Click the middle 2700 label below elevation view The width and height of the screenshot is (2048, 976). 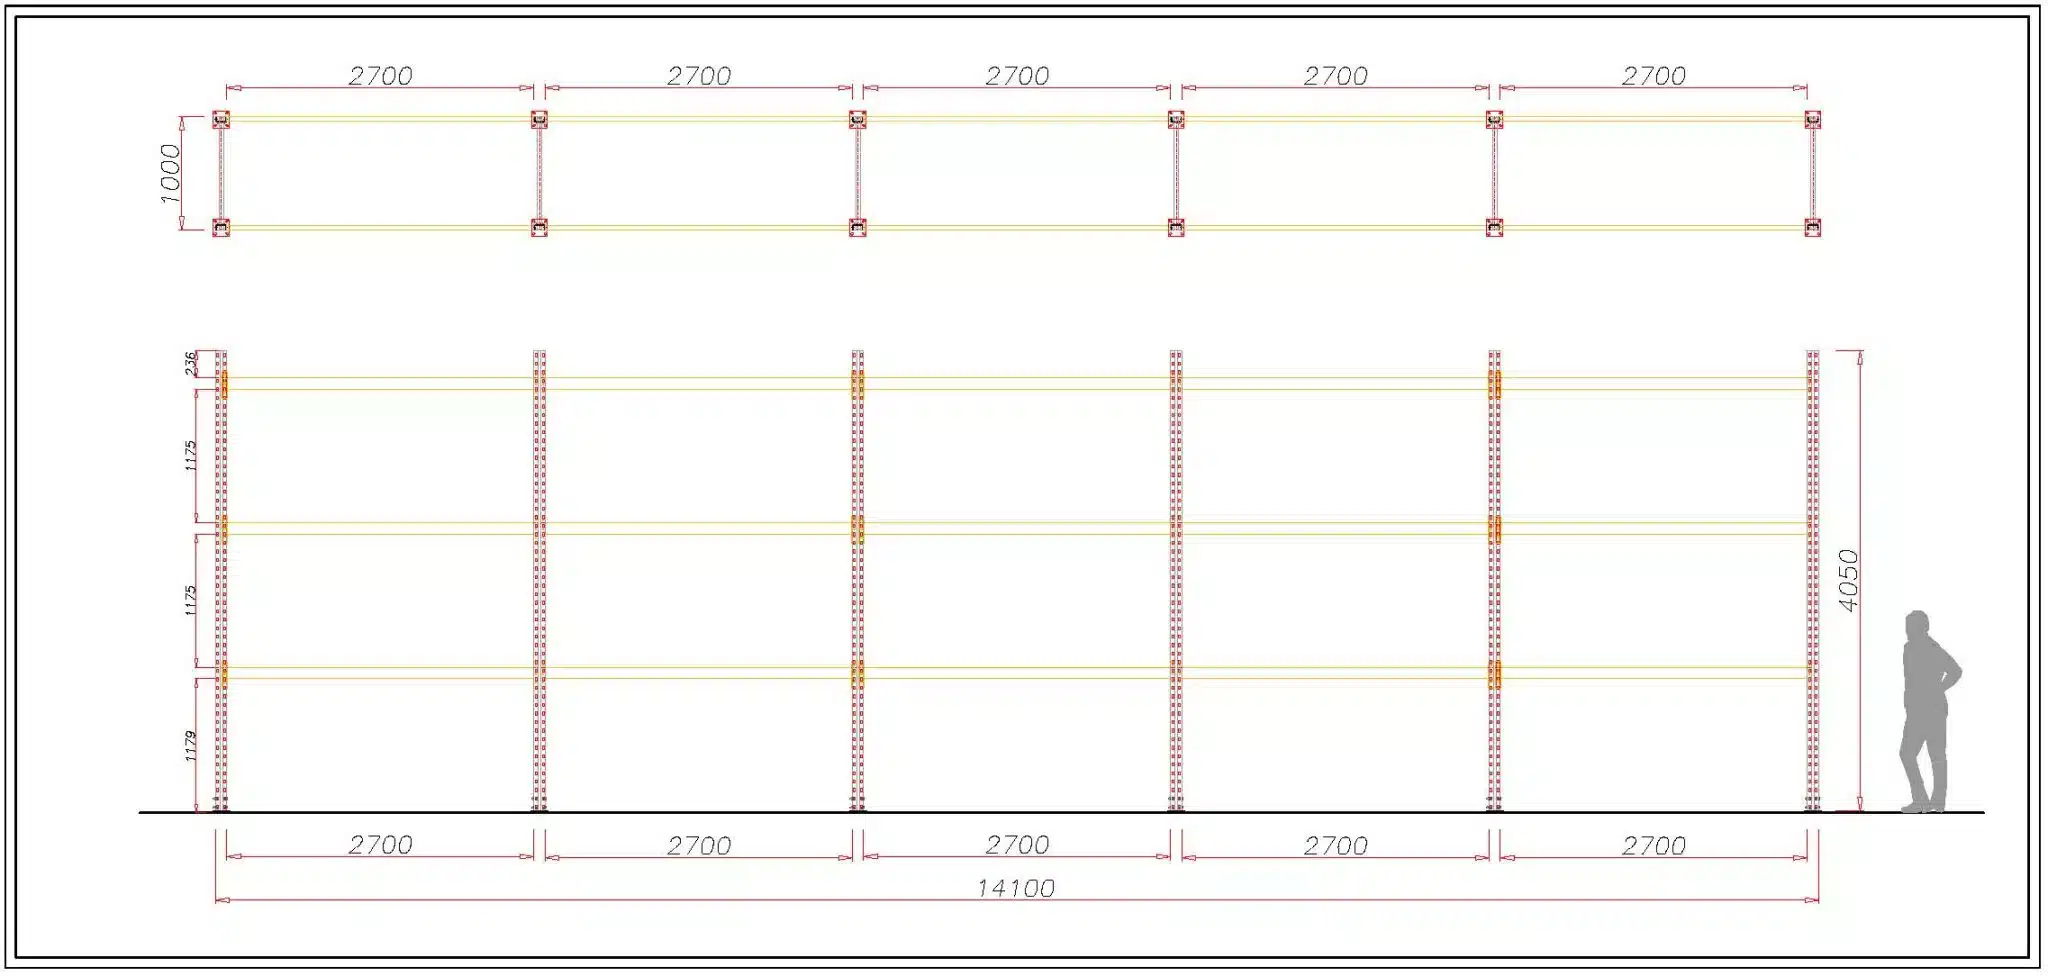click(1018, 846)
